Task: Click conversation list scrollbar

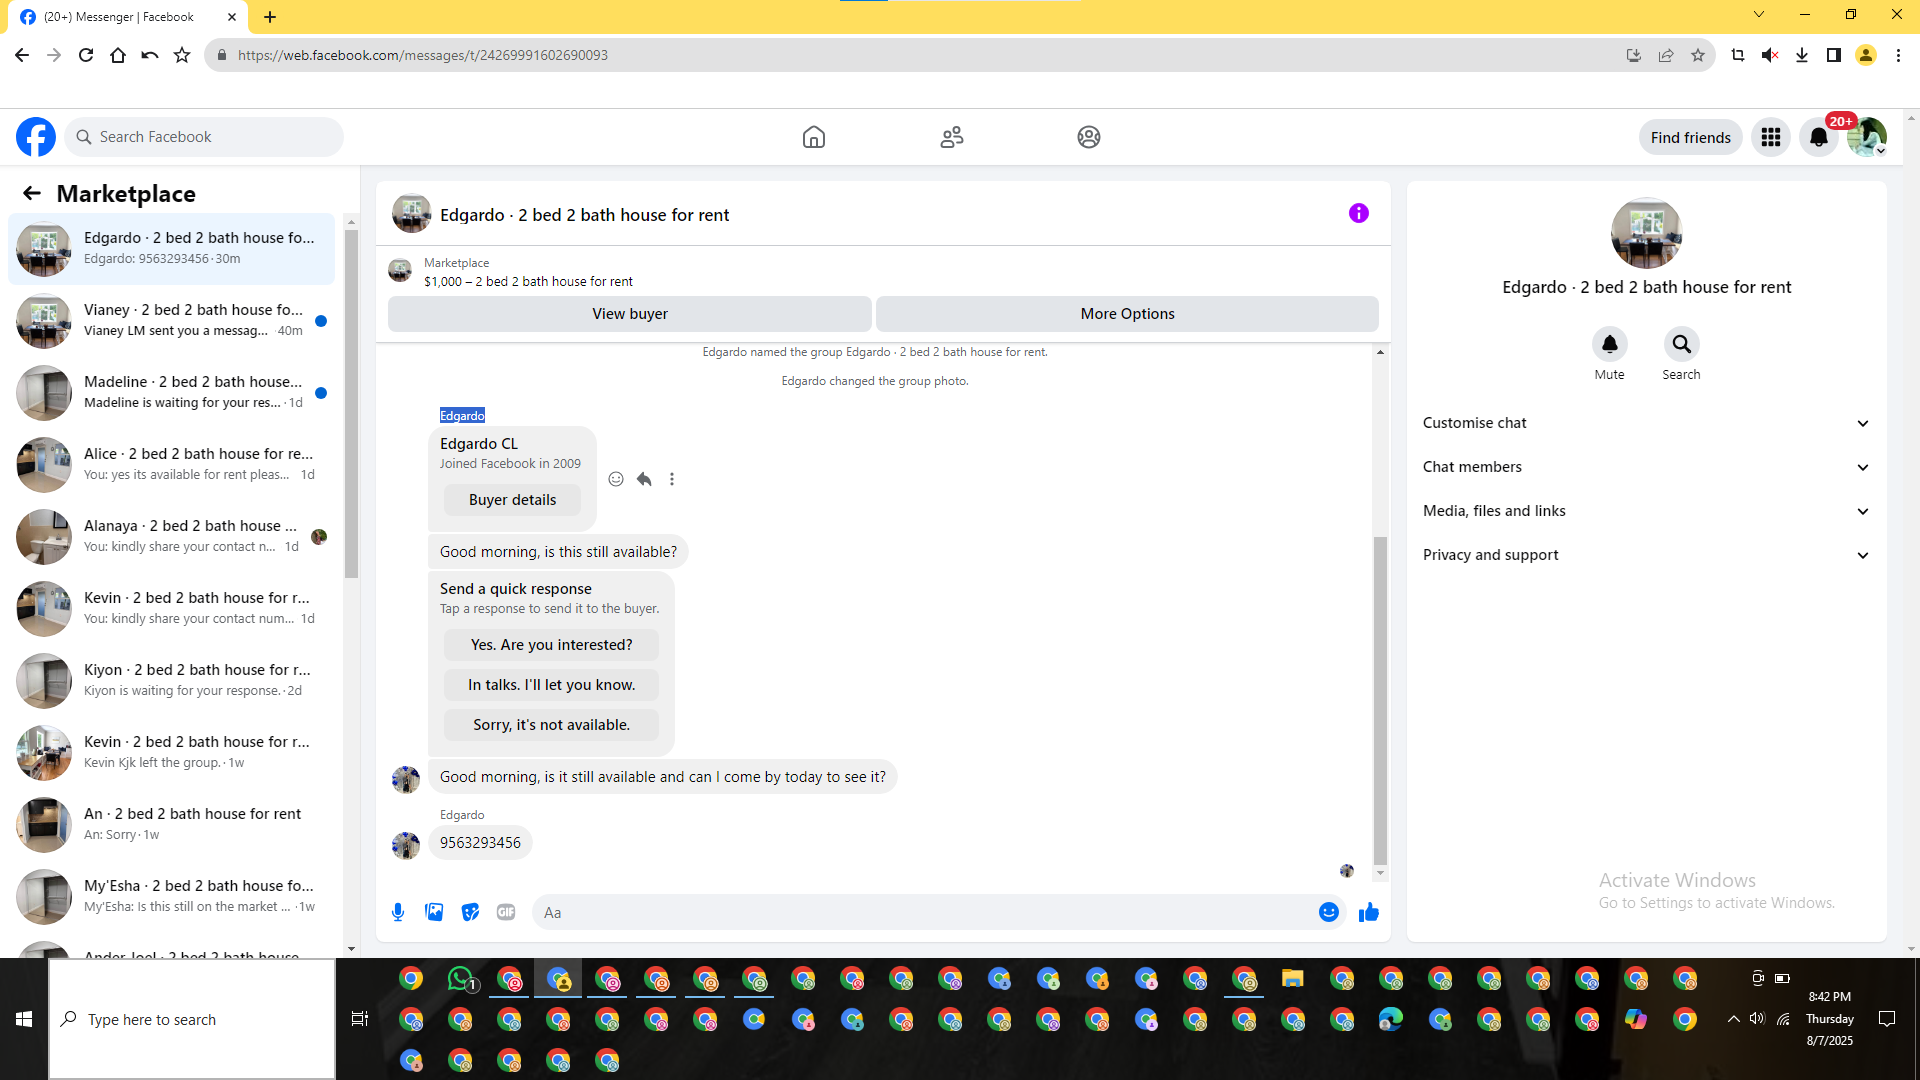Action: tap(351, 404)
